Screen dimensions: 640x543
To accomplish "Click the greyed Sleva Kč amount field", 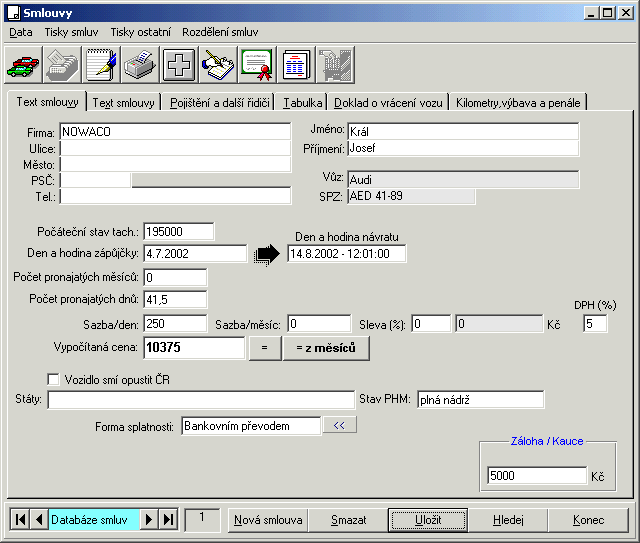I will (x=499, y=324).
